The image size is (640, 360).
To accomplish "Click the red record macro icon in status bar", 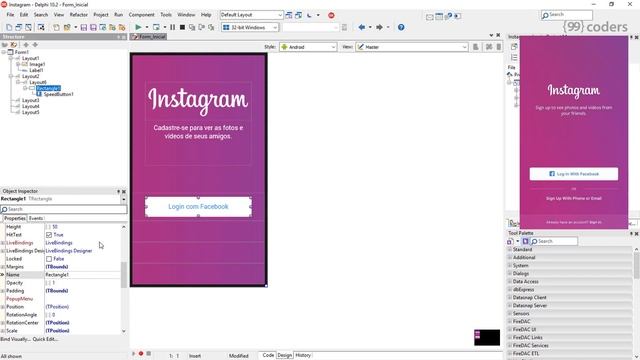I will (141, 353).
